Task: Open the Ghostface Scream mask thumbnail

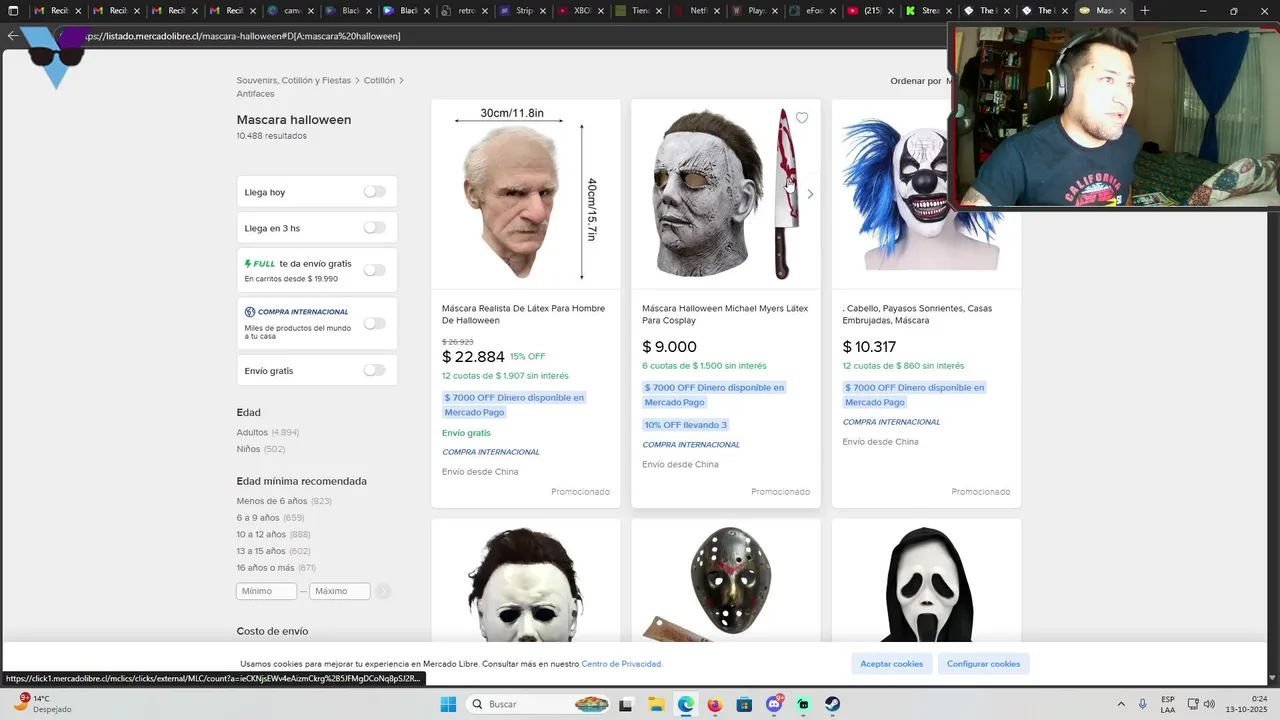Action: click(926, 582)
